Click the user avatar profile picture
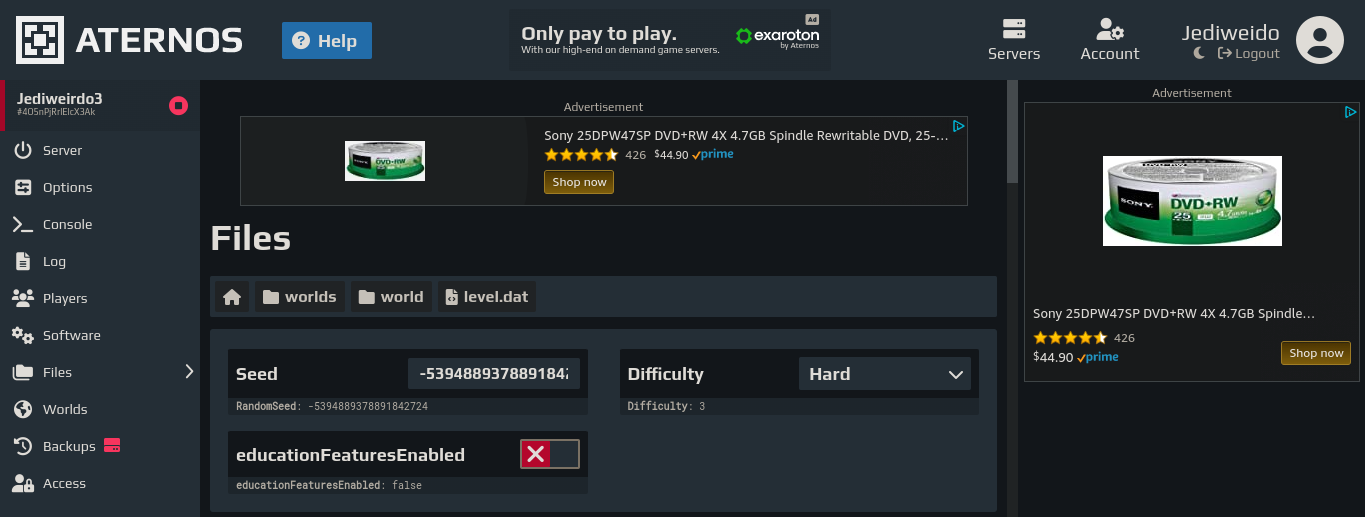1365x517 pixels. click(x=1319, y=40)
